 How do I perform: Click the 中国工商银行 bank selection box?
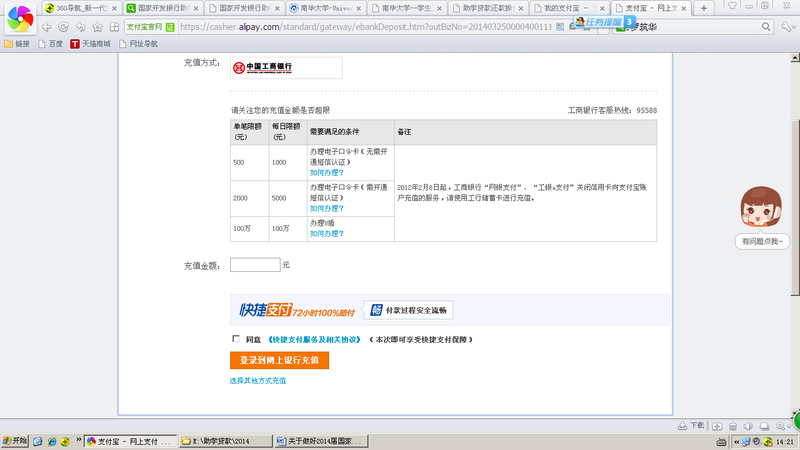(x=286, y=67)
